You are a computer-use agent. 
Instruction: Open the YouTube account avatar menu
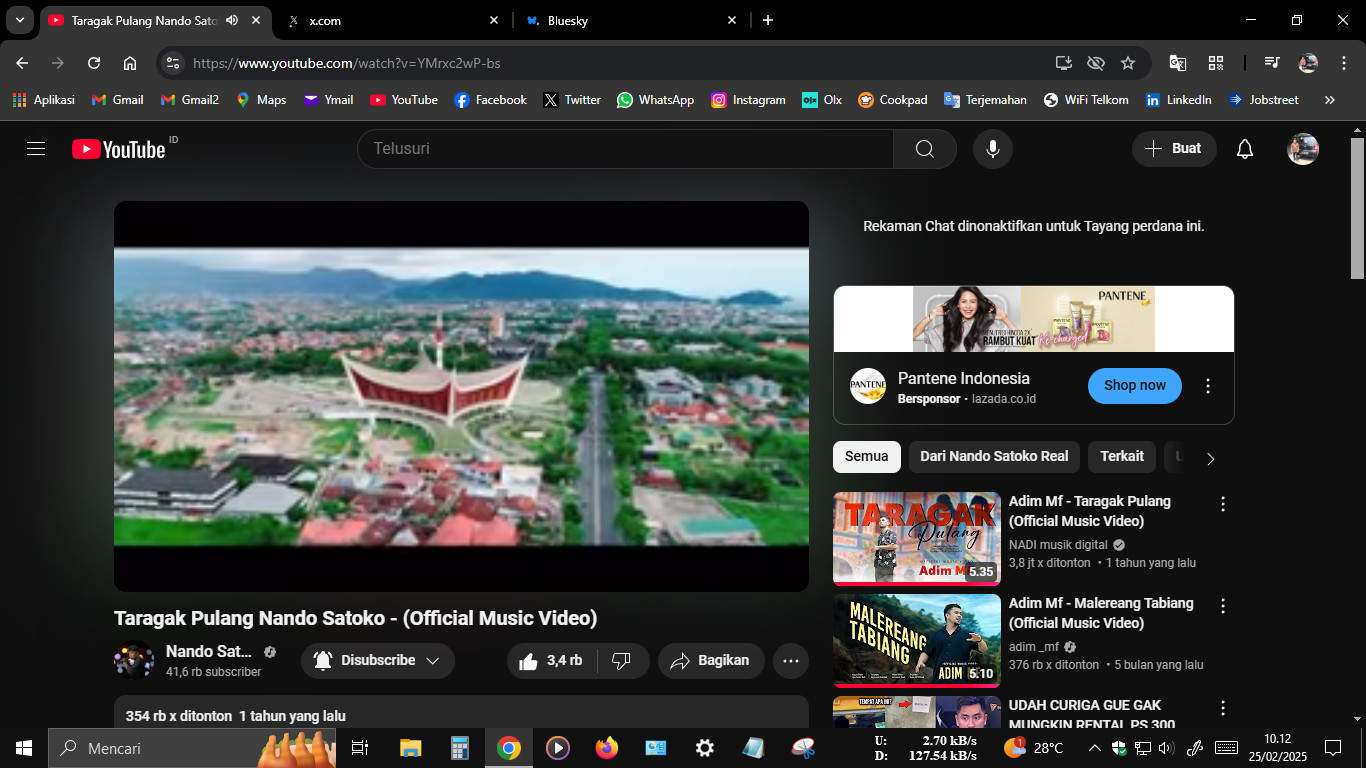(1303, 149)
